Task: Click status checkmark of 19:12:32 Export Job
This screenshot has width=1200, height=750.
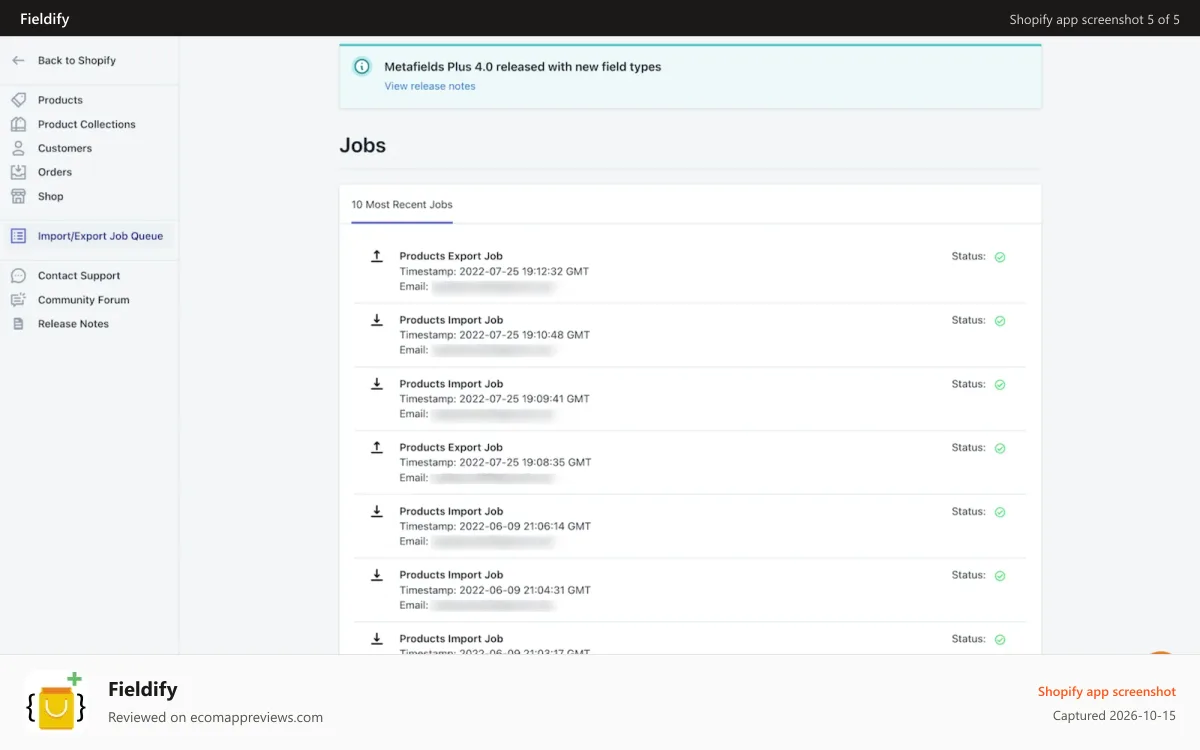Action: 1000,257
